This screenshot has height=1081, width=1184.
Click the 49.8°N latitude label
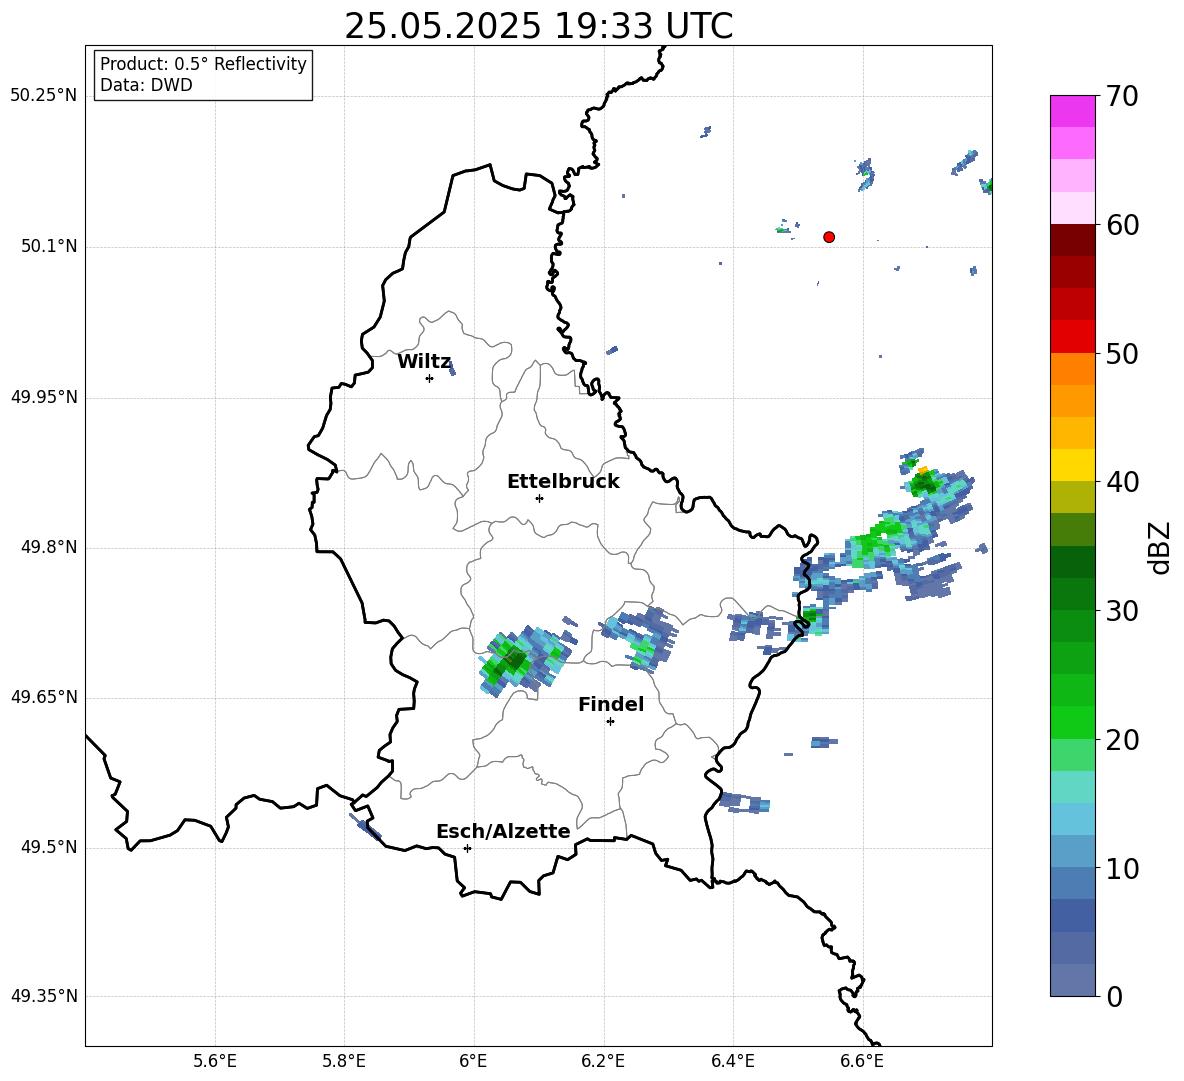pyautogui.click(x=49, y=547)
